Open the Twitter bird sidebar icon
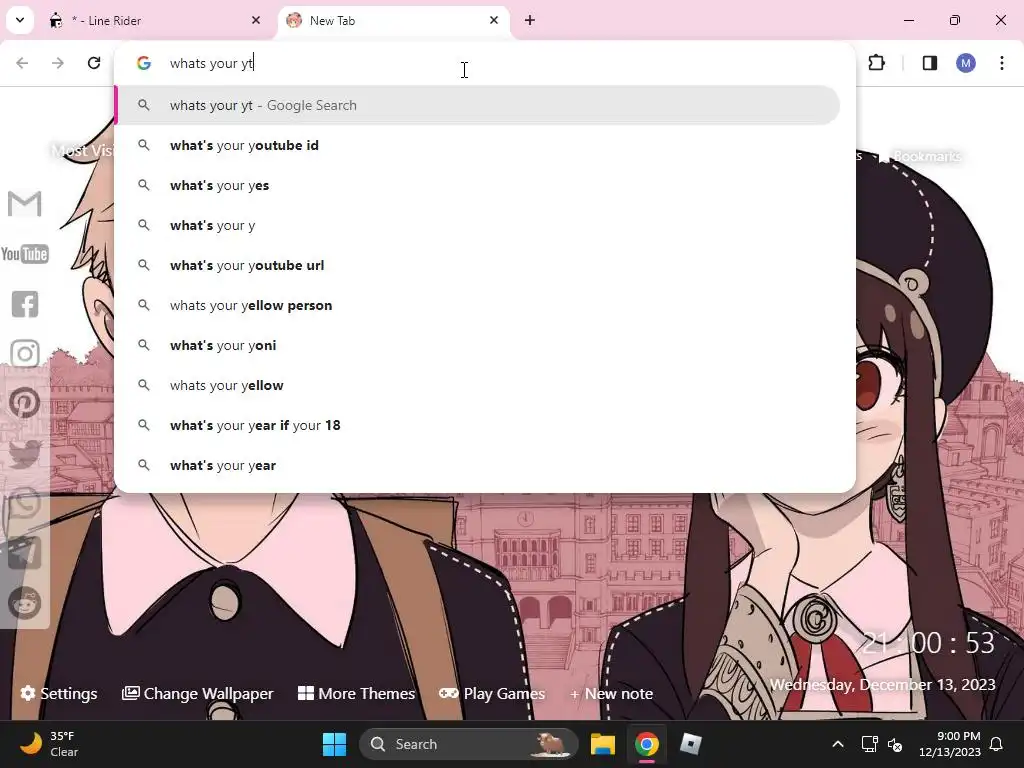Screen dimensions: 1024x768 pos(25,453)
